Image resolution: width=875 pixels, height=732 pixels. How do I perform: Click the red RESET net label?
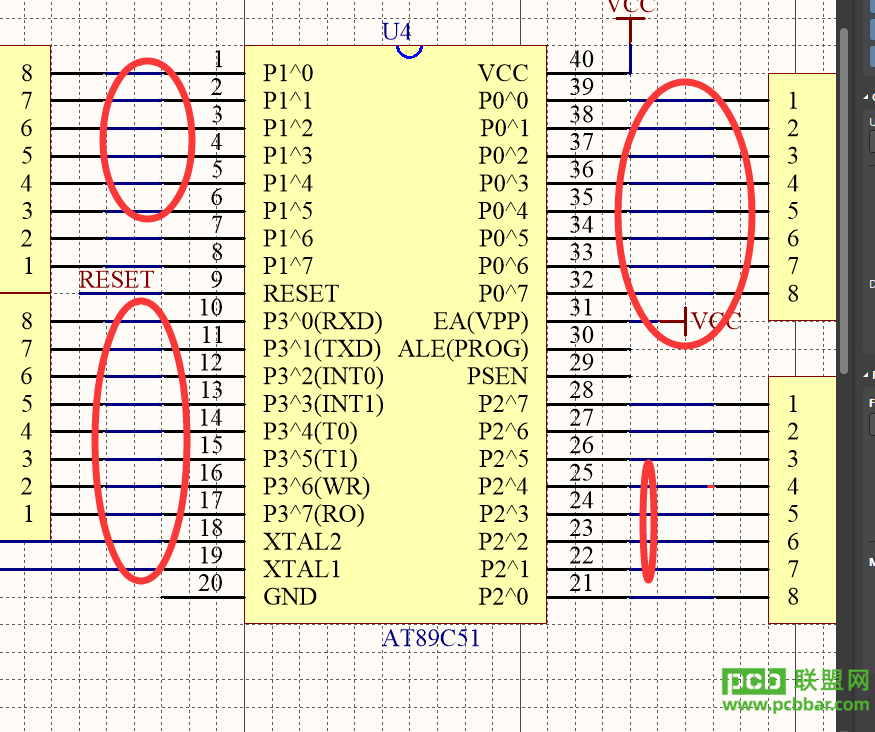116,280
